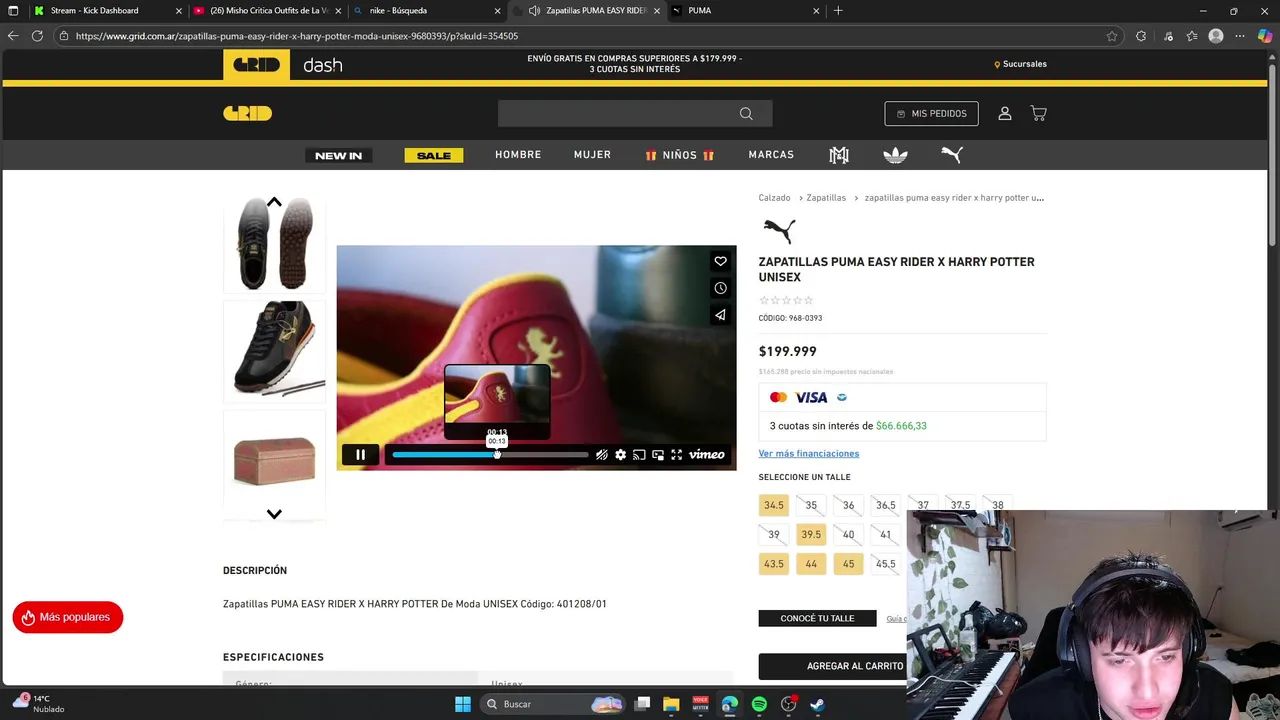
Task: Click the MIS PEDIDOS button
Action: tap(931, 114)
